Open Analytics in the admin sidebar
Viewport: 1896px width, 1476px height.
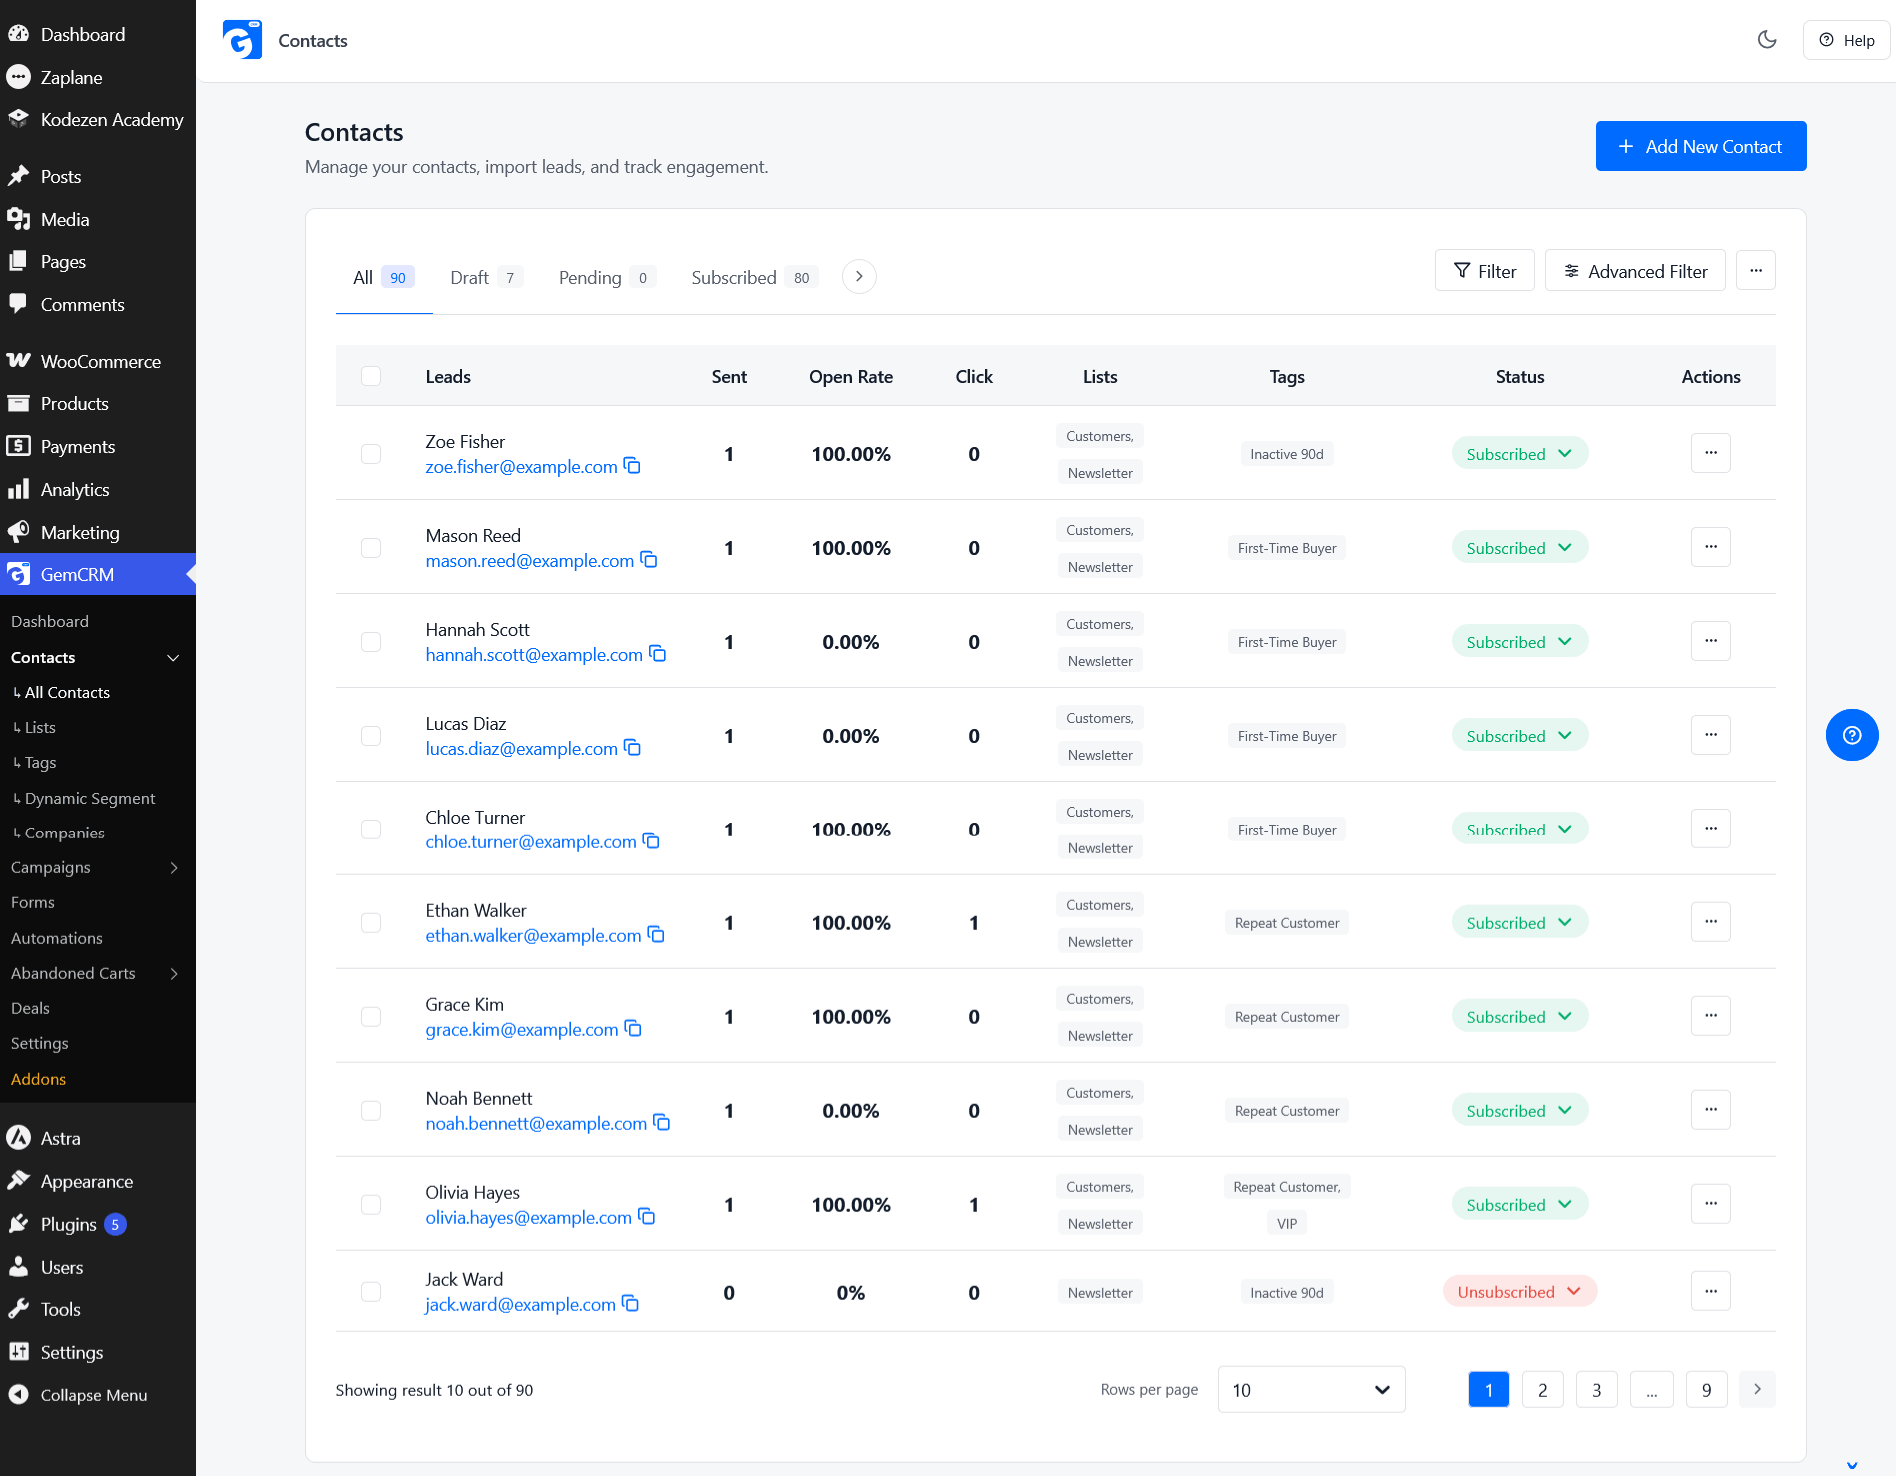98,489
